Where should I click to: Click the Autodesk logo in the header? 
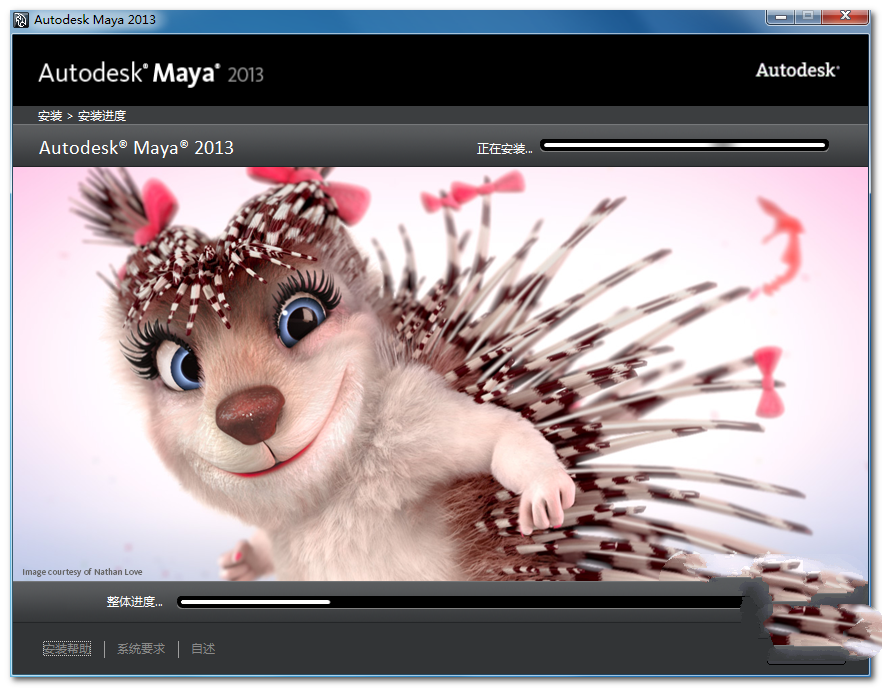pyautogui.click(x=797, y=70)
